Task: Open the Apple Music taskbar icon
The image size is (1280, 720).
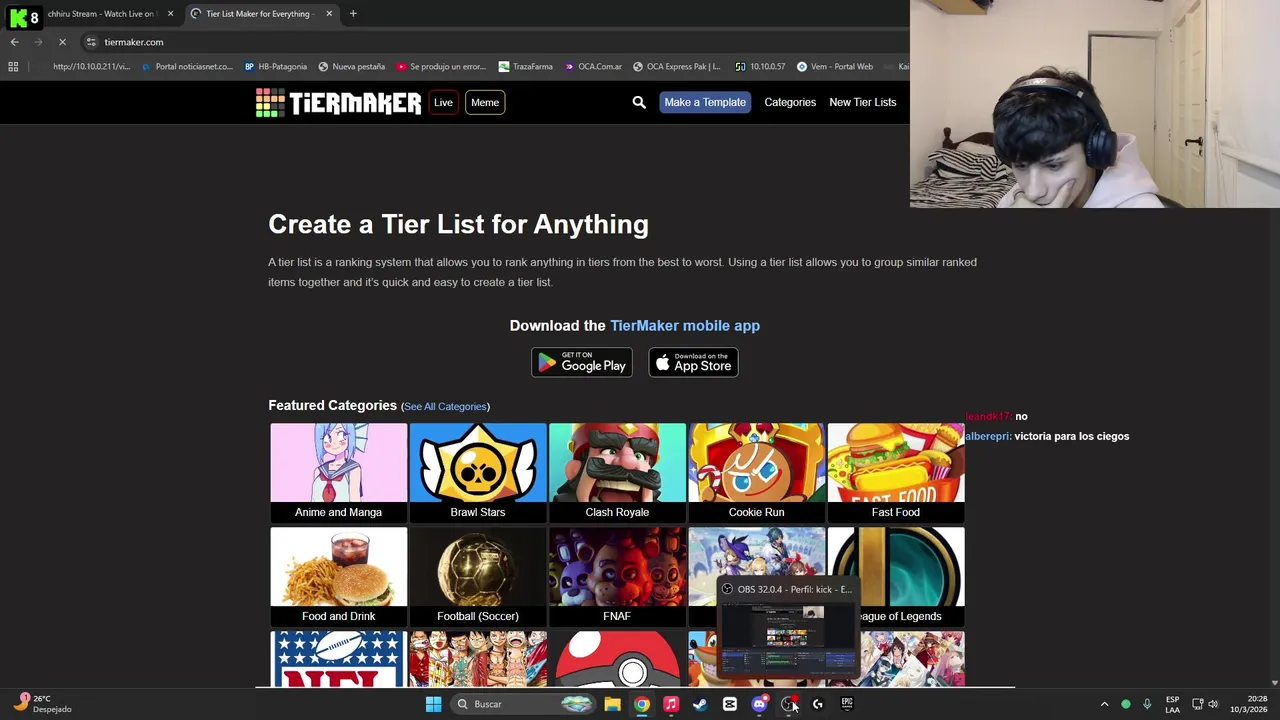Action: pos(671,704)
